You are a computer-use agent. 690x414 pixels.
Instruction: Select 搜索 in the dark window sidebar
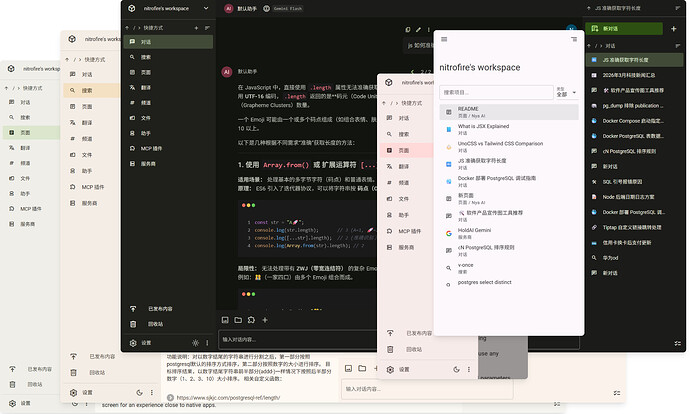tap(168, 57)
